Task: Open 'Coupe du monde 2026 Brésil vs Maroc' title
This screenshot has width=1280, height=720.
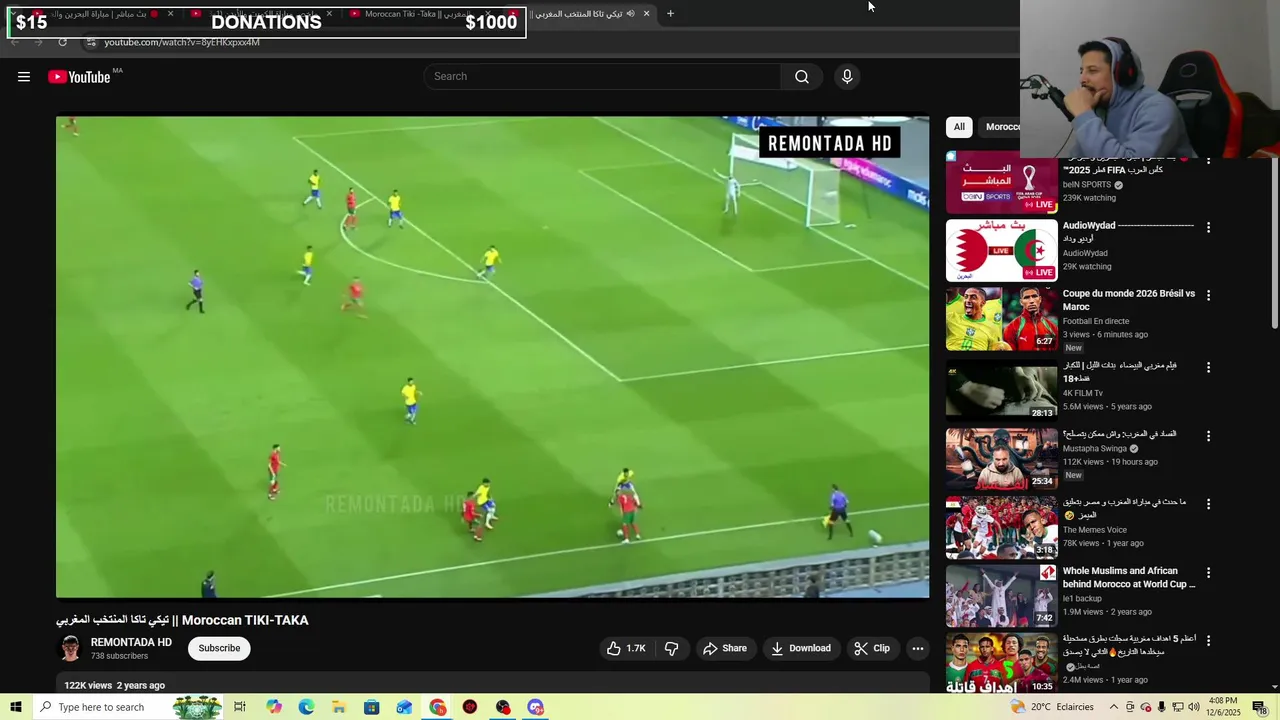Action: coord(1129,300)
